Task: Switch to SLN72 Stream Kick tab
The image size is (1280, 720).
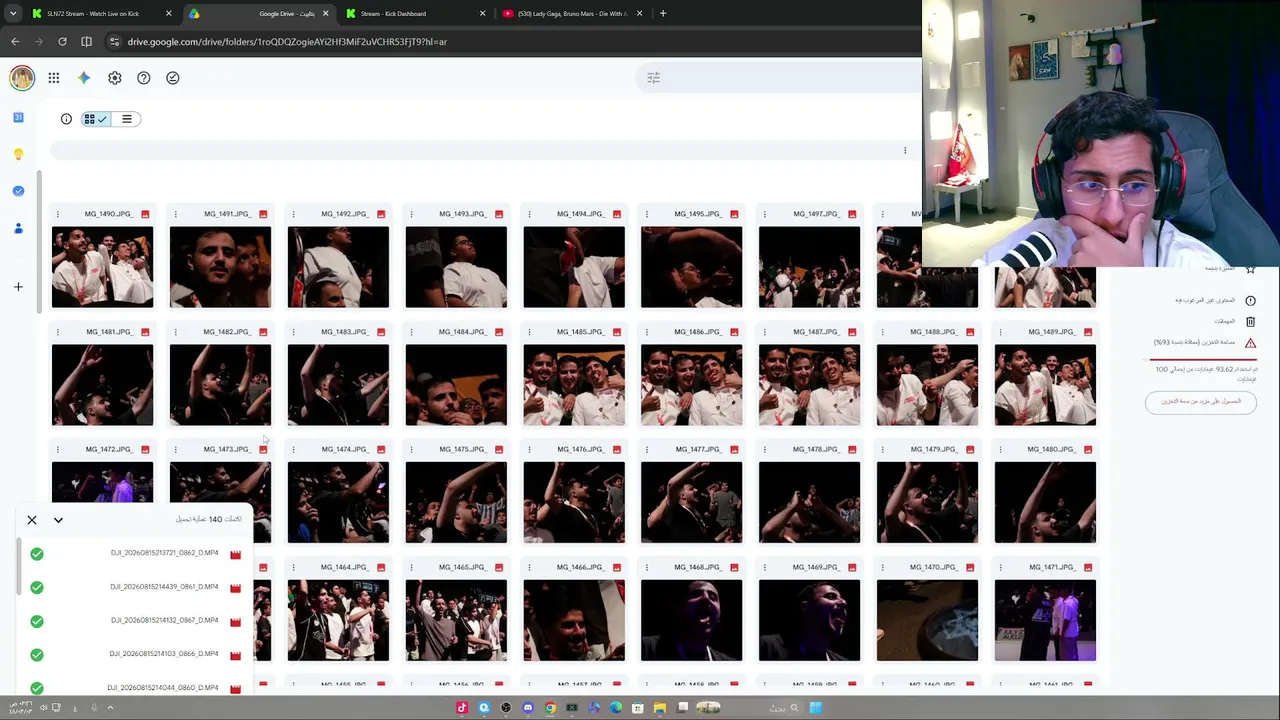Action: [x=100, y=14]
